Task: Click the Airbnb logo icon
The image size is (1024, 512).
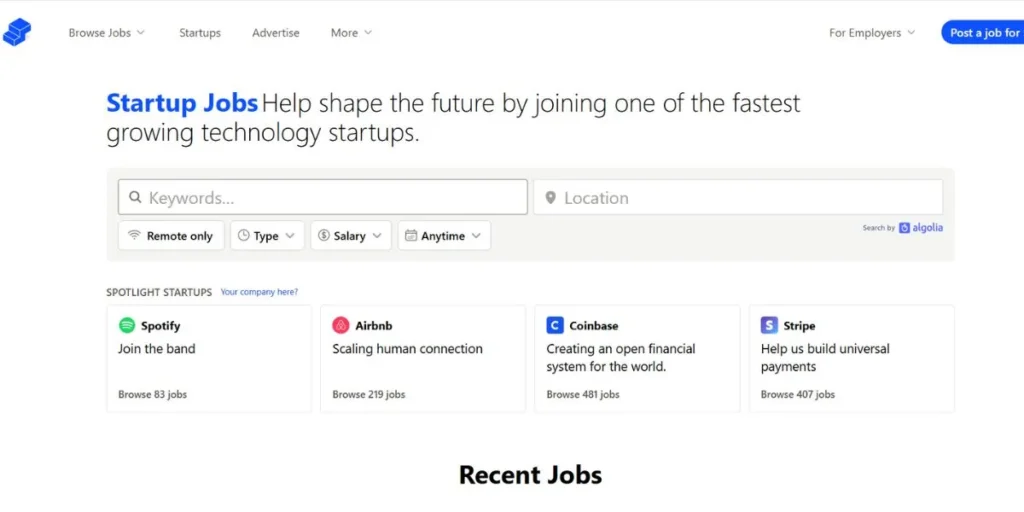Action: [341, 325]
